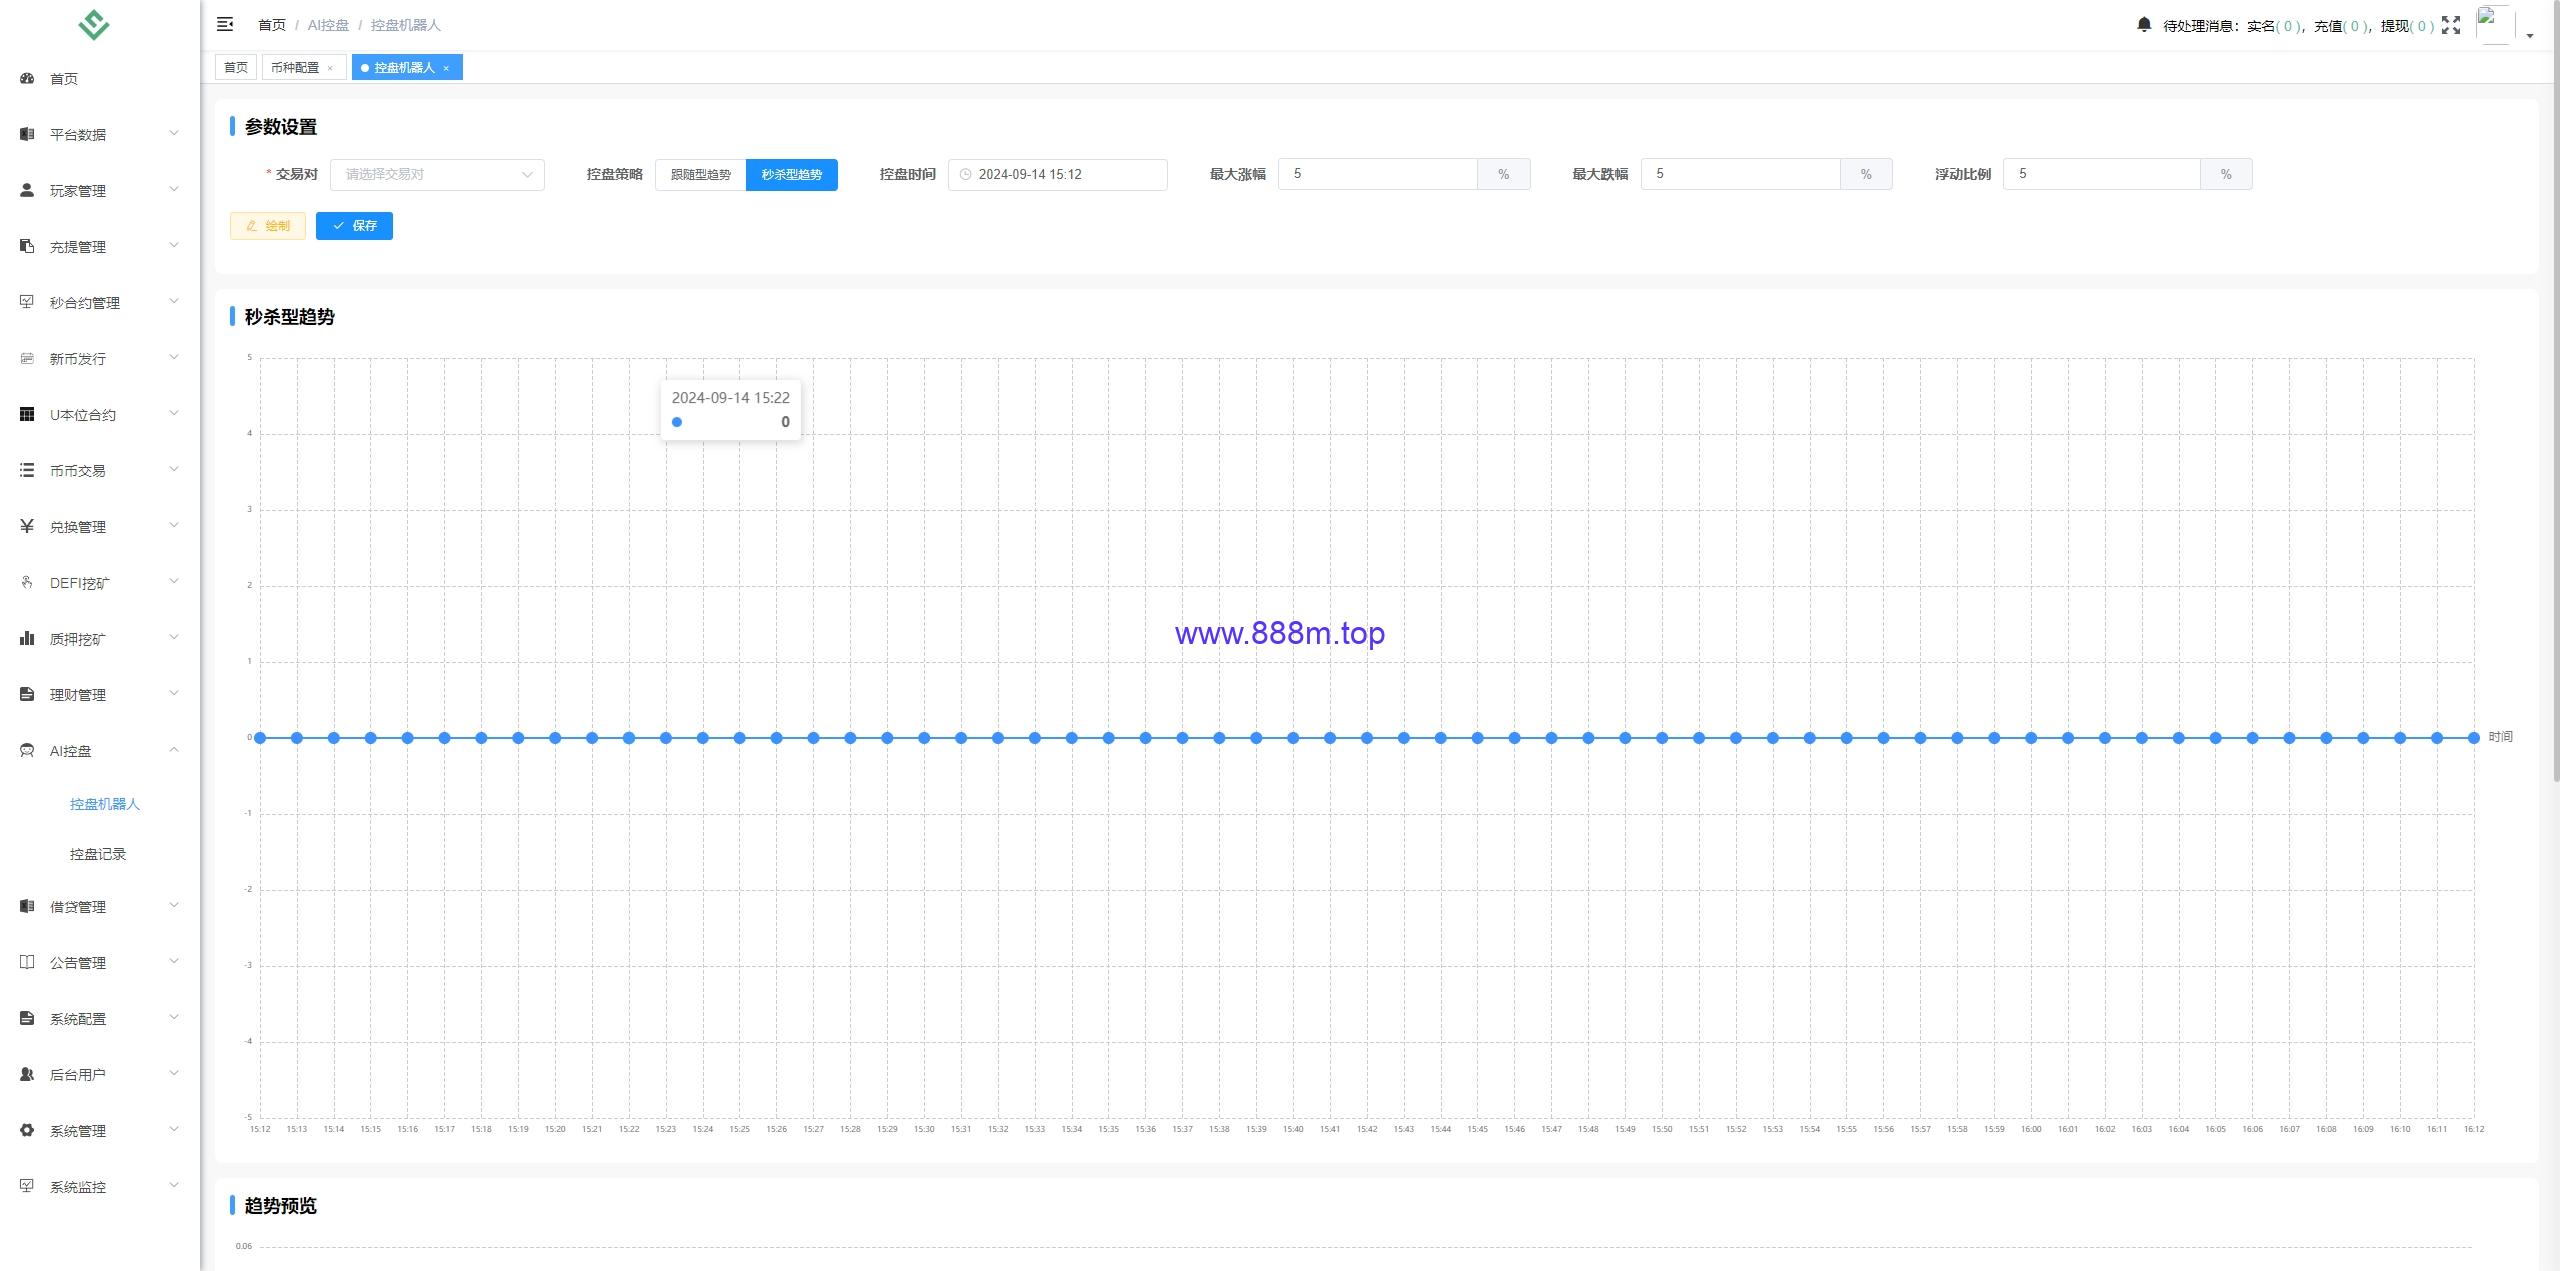Click the 秒合约管理 sidebar icon
This screenshot has width=2560, height=1271.
pos(27,302)
